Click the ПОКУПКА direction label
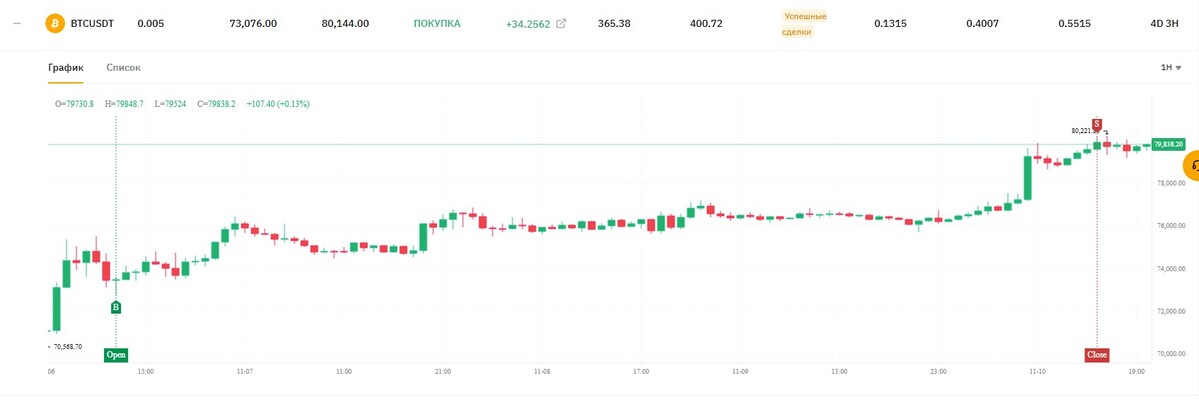This screenshot has width=1199, height=400. (437, 24)
